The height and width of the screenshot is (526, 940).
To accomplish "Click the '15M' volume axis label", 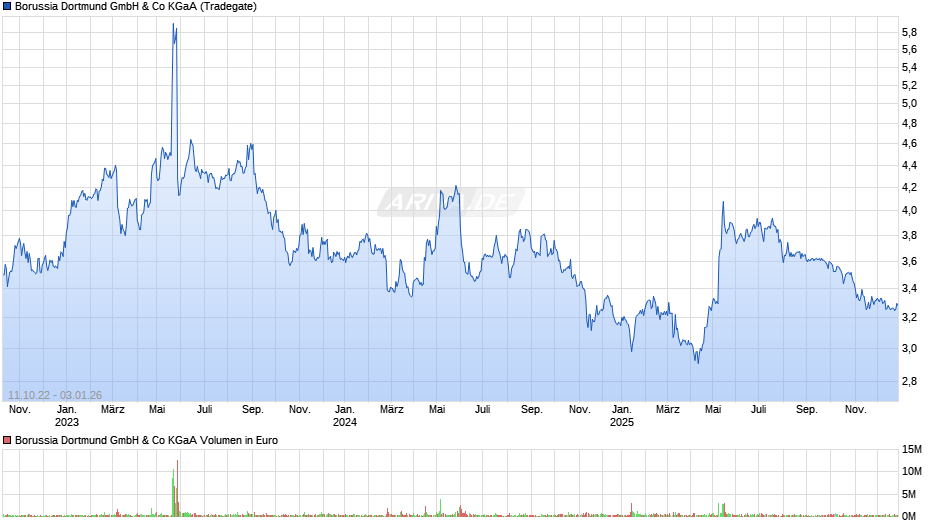I will 911,449.
